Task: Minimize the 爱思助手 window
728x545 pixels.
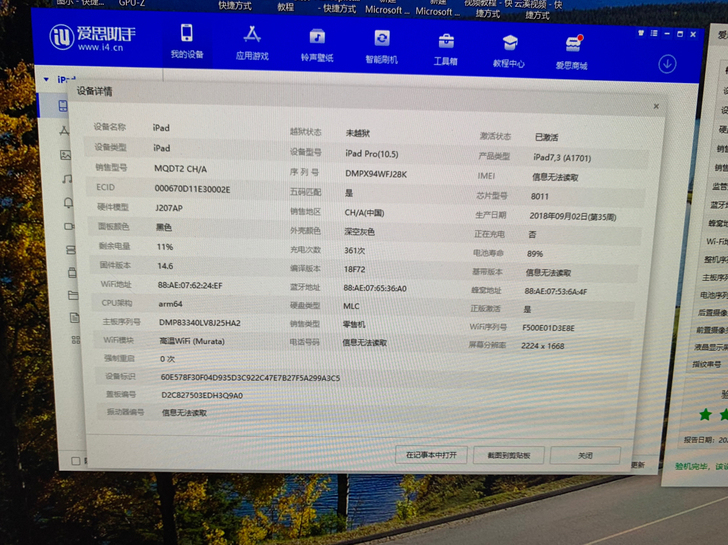Action: click(x=667, y=34)
